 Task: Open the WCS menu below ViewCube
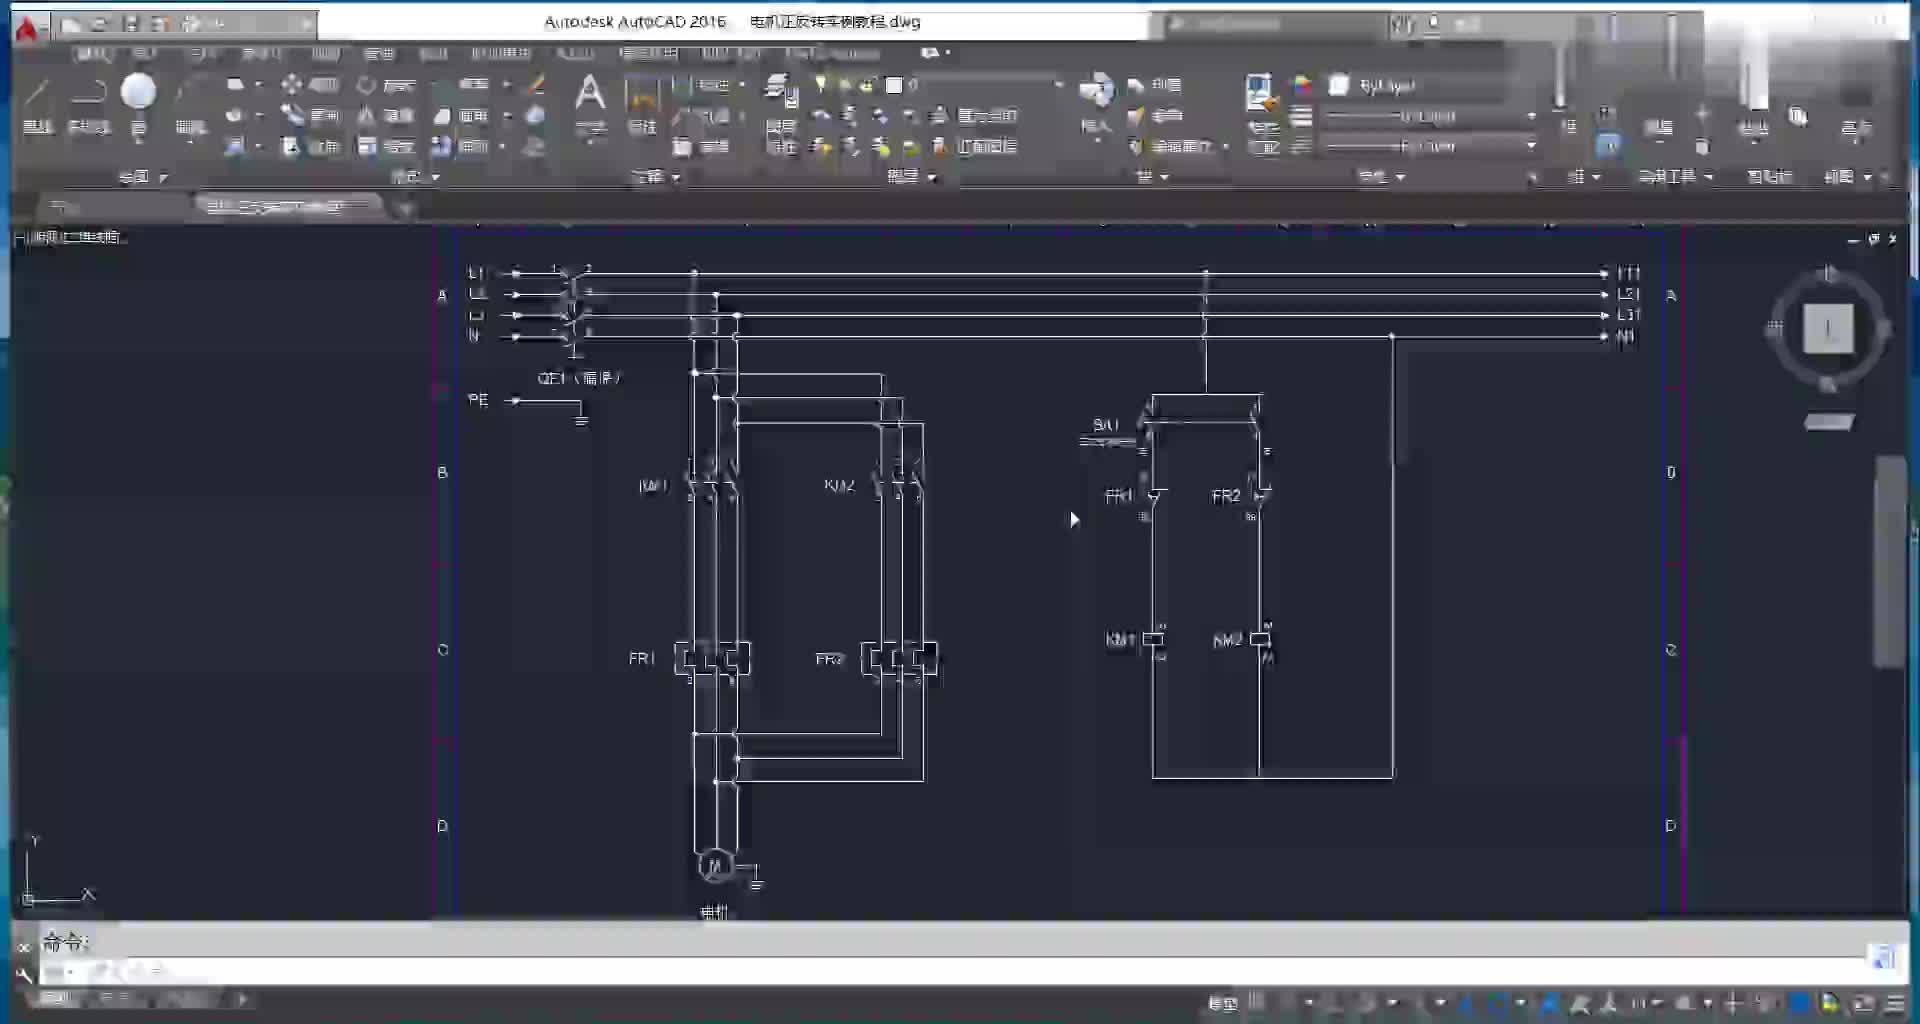1829,423
